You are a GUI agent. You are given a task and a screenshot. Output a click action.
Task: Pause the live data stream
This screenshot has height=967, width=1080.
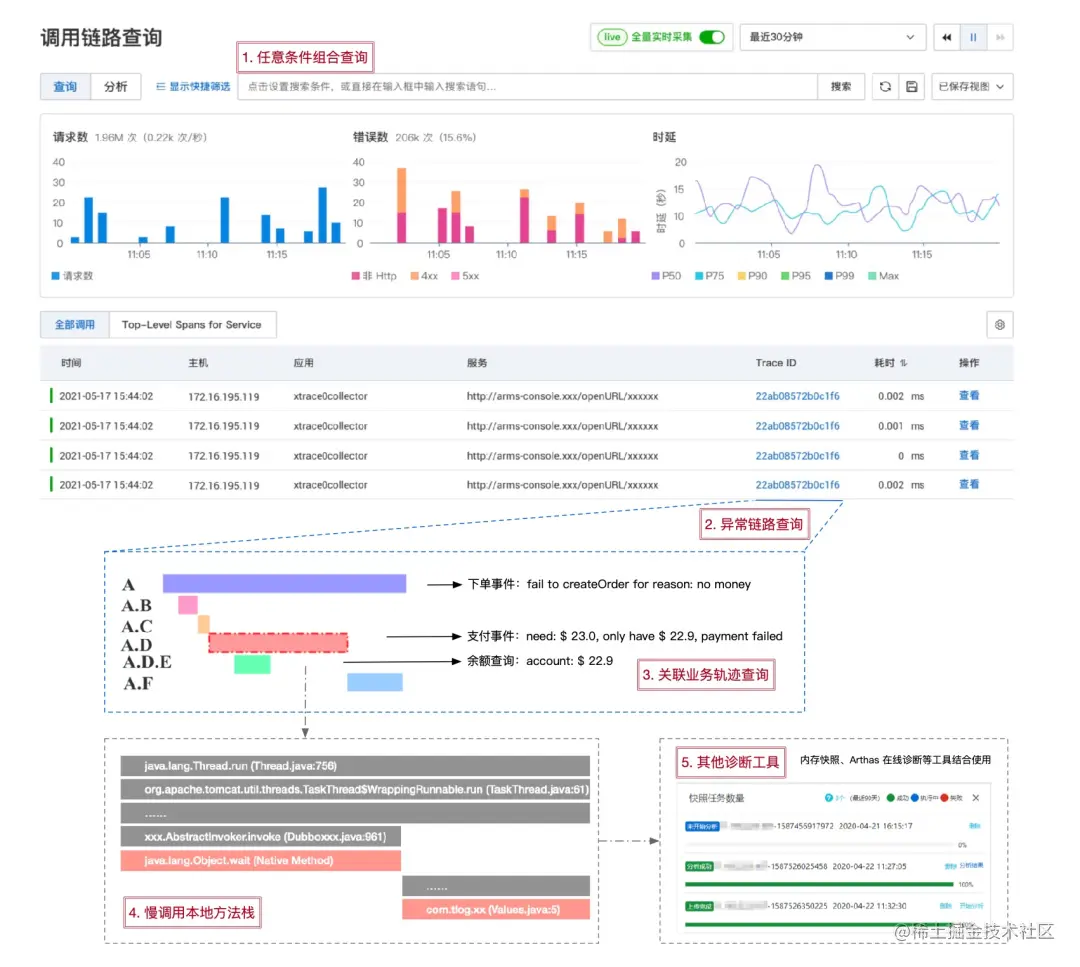973,37
